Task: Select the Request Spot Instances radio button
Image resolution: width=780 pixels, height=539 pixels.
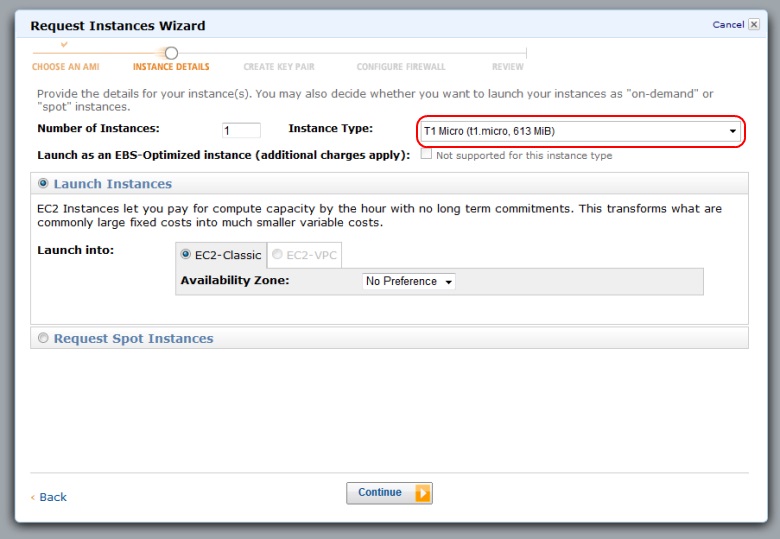Action: 43,338
